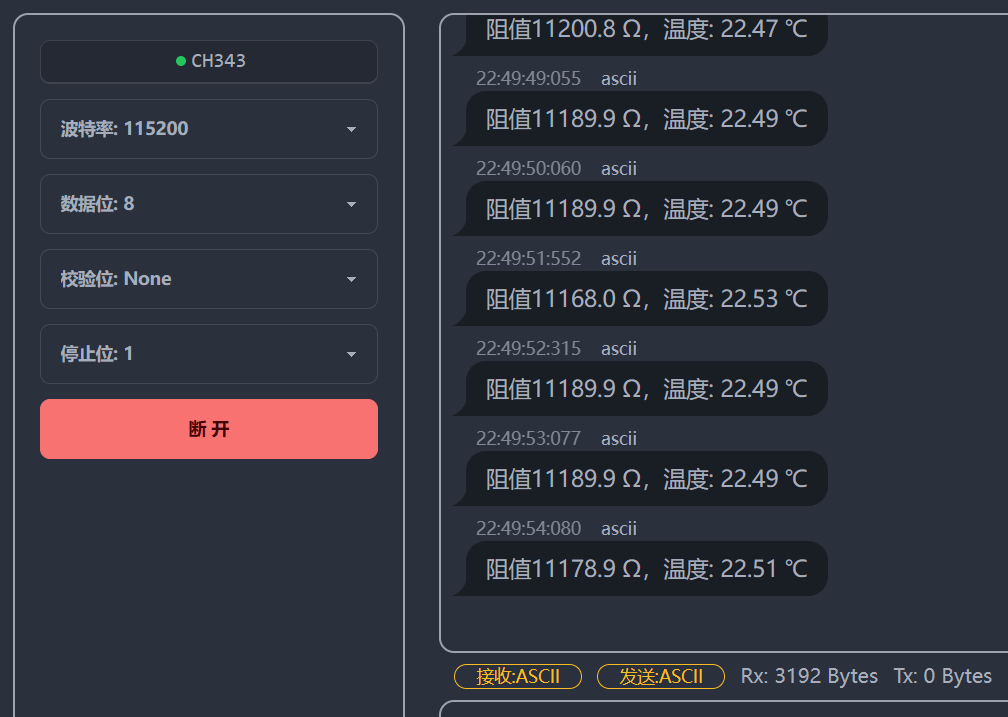Viewport: 1008px width, 717px height.
Task: Click the top message showing 11200.8 Ω
Action: [646, 30]
